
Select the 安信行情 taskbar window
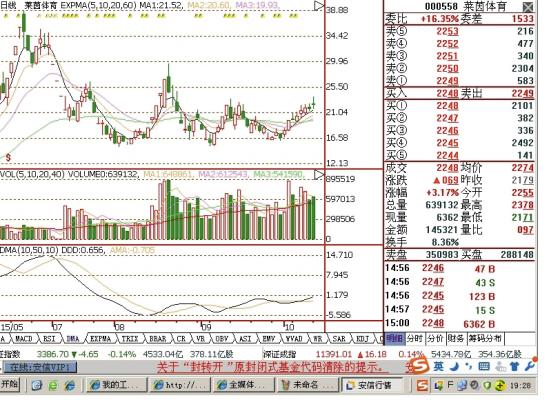[372, 385]
